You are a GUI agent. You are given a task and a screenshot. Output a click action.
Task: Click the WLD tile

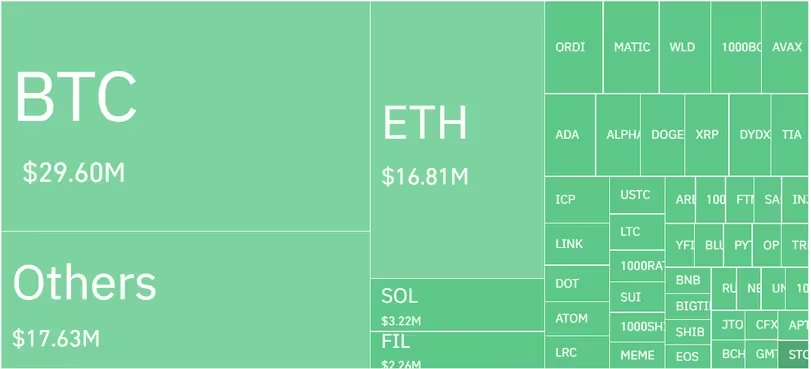(685, 47)
